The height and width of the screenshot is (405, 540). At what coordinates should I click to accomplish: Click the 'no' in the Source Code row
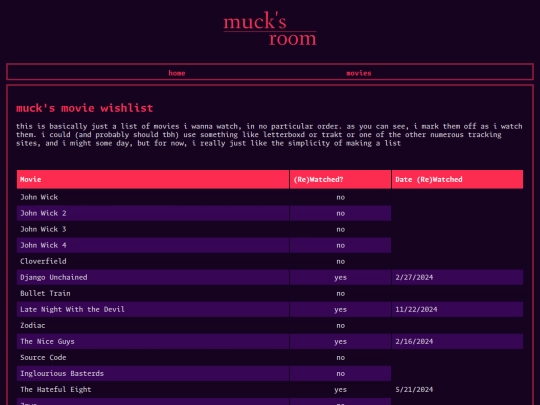(341, 358)
